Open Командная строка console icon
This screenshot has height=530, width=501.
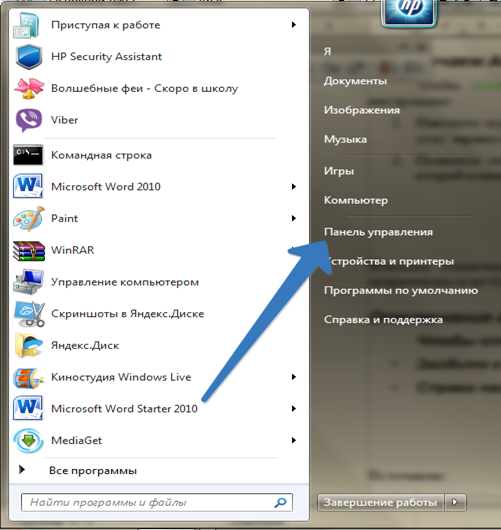point(28,155)
